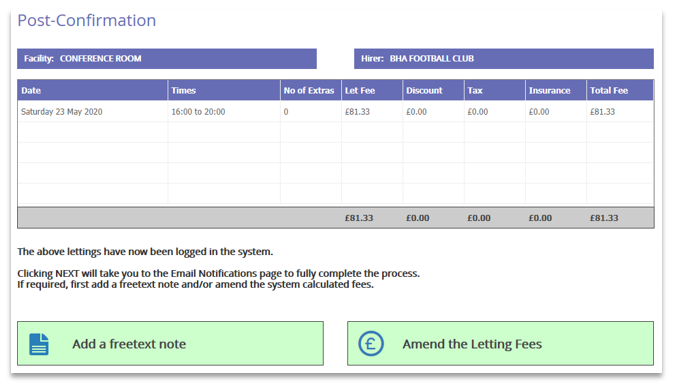Click the No of Extras column header
This screenshot has width=679, height=386.
click(x=310, y=90)
